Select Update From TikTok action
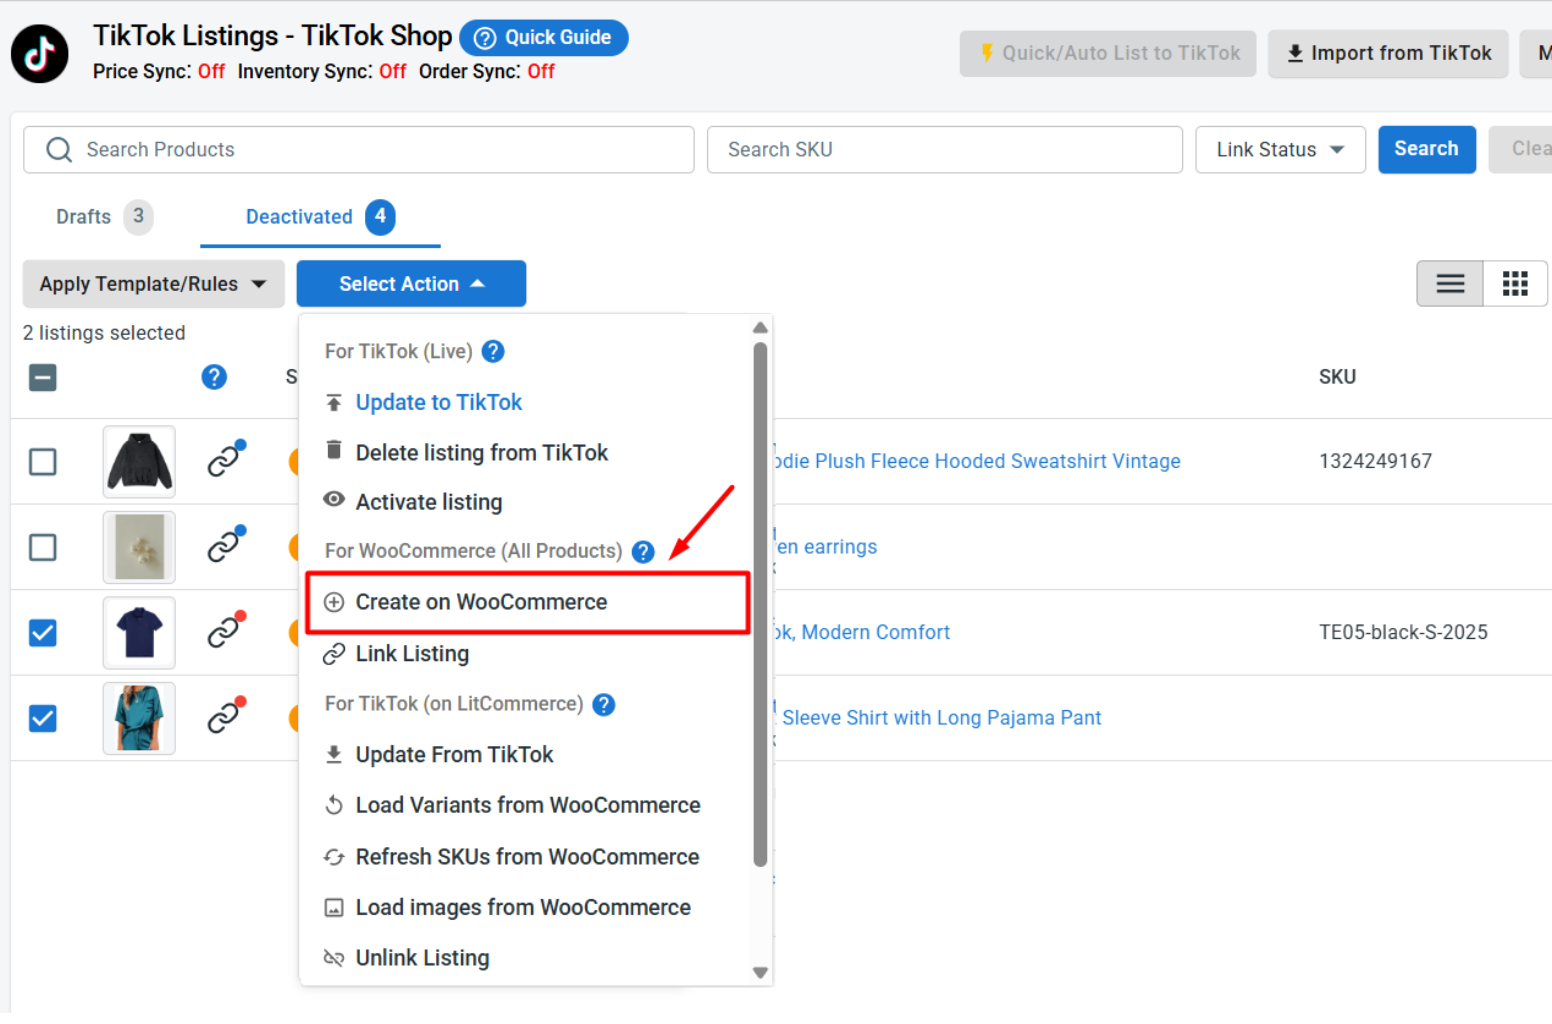The image size is (1552, 1024). click(454, 755)
